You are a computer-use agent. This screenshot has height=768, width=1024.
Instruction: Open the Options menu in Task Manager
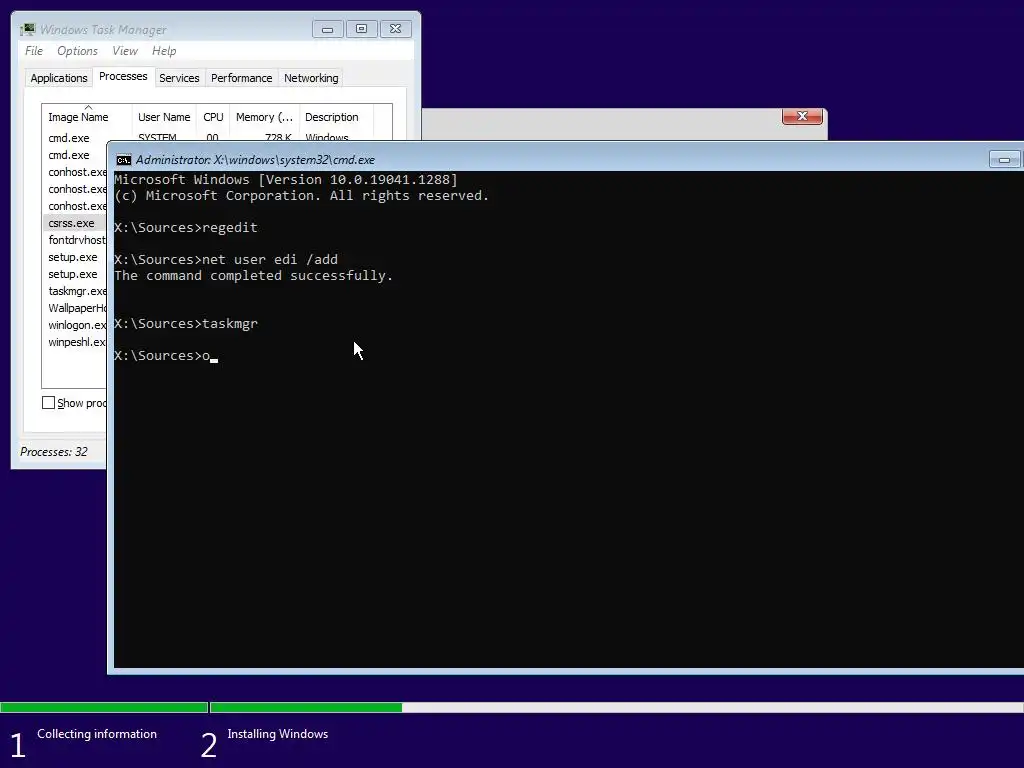click(x=77, y=51)
